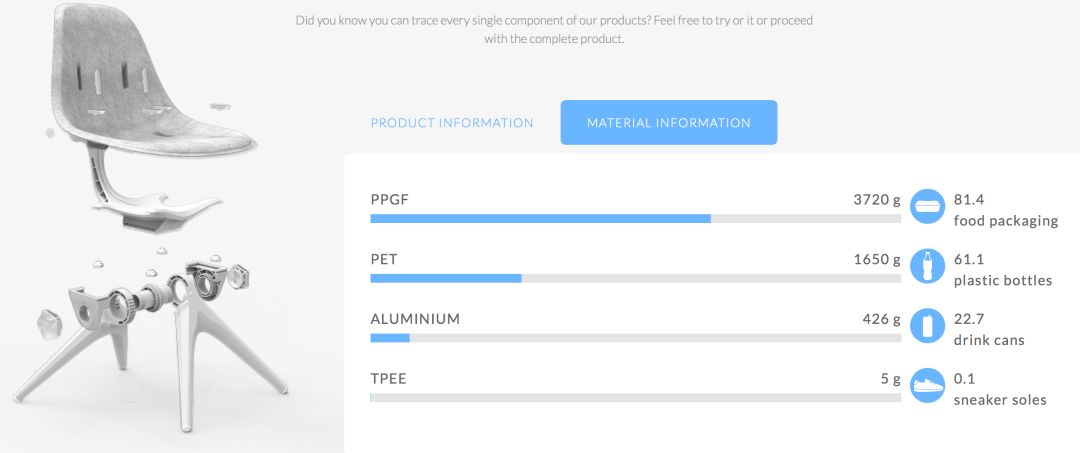
Task: Click the PPGF material label
Action: (x=389, y=200)
